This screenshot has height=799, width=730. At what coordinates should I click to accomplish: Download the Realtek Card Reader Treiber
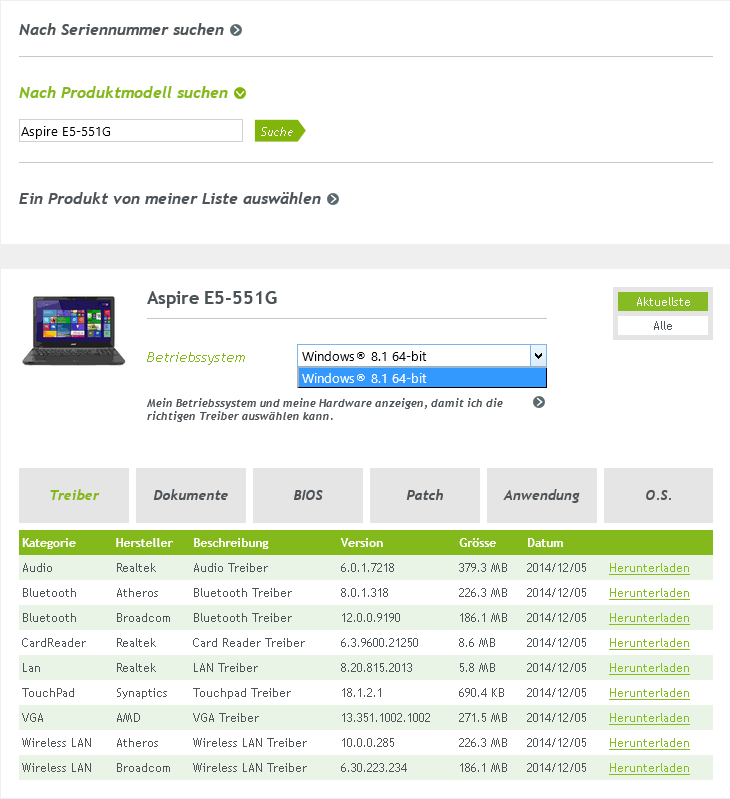[649, 643]
